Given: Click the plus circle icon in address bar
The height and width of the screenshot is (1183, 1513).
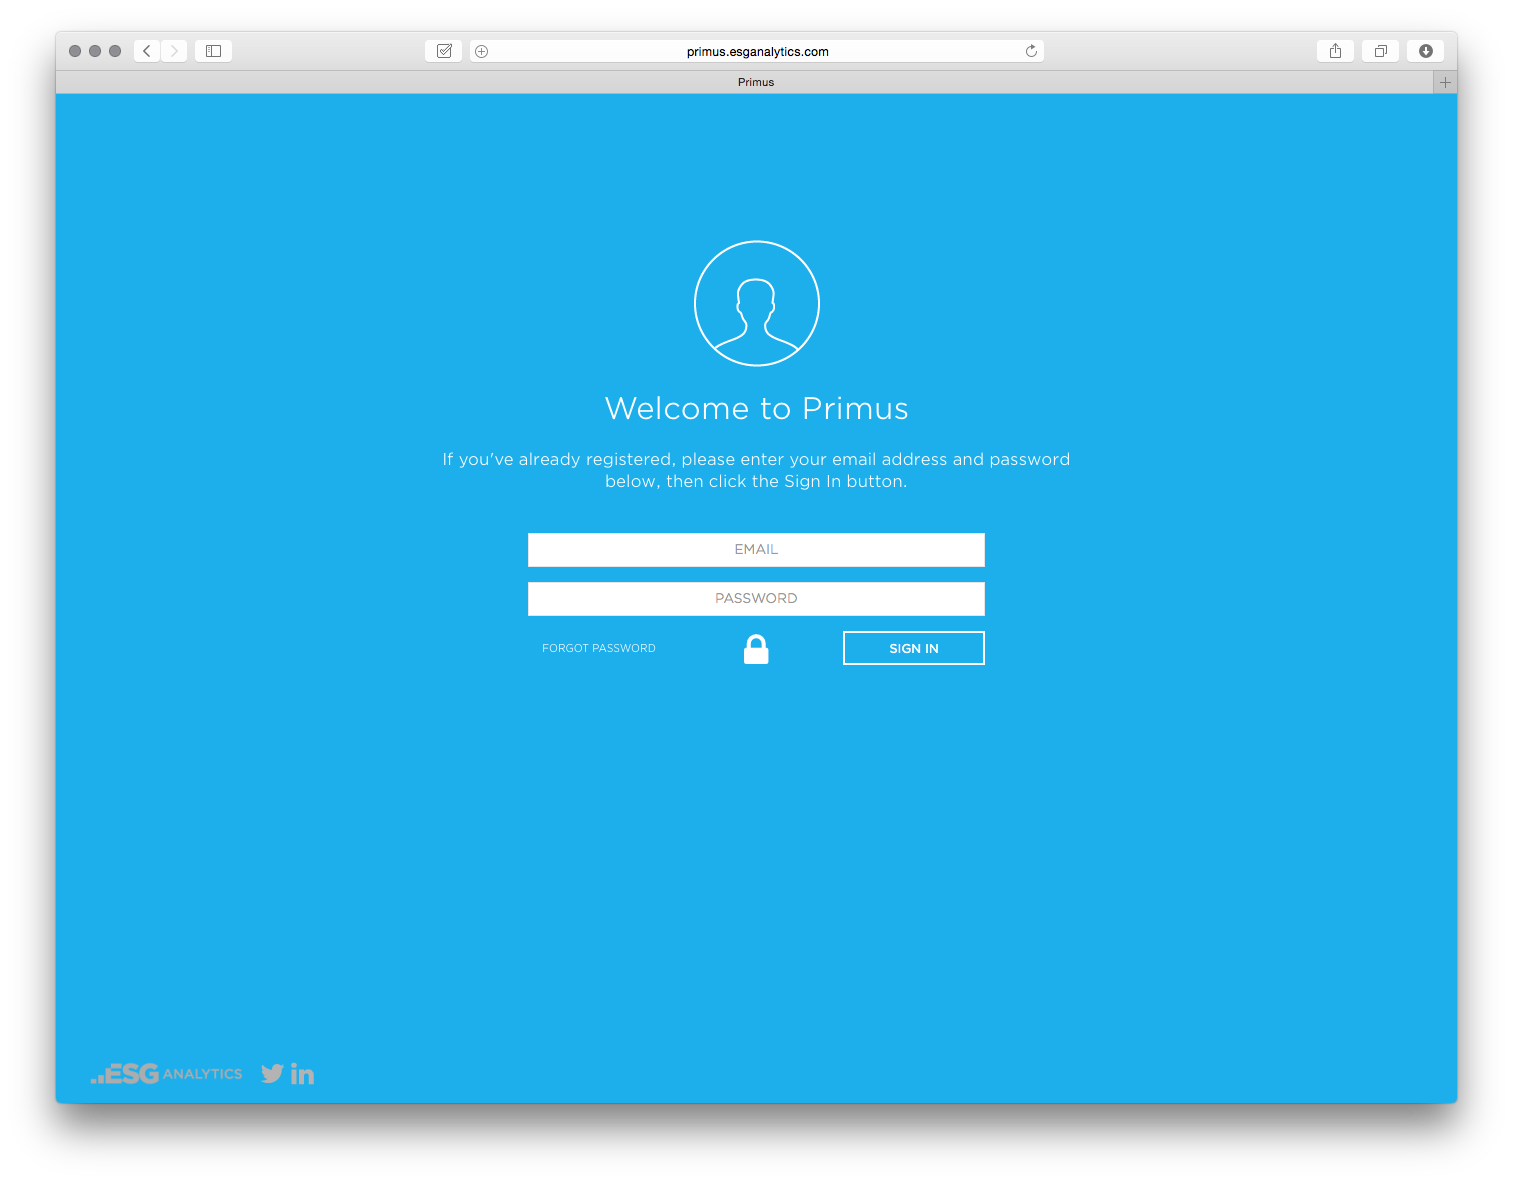Looking at the screenshot, I should tap(482, 51).
